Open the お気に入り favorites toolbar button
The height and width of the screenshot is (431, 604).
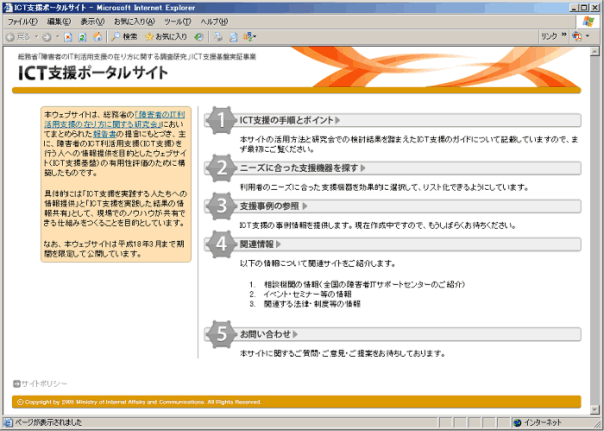tap(166, 37)
